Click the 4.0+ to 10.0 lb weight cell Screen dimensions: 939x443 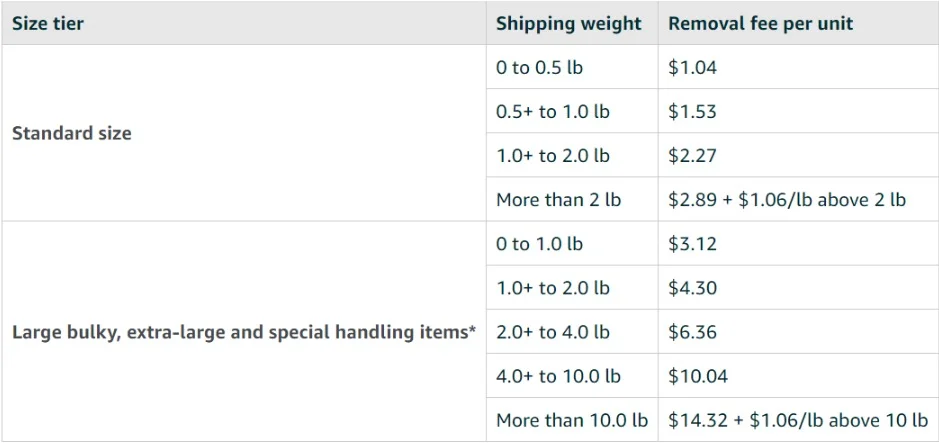pos(558,376)
